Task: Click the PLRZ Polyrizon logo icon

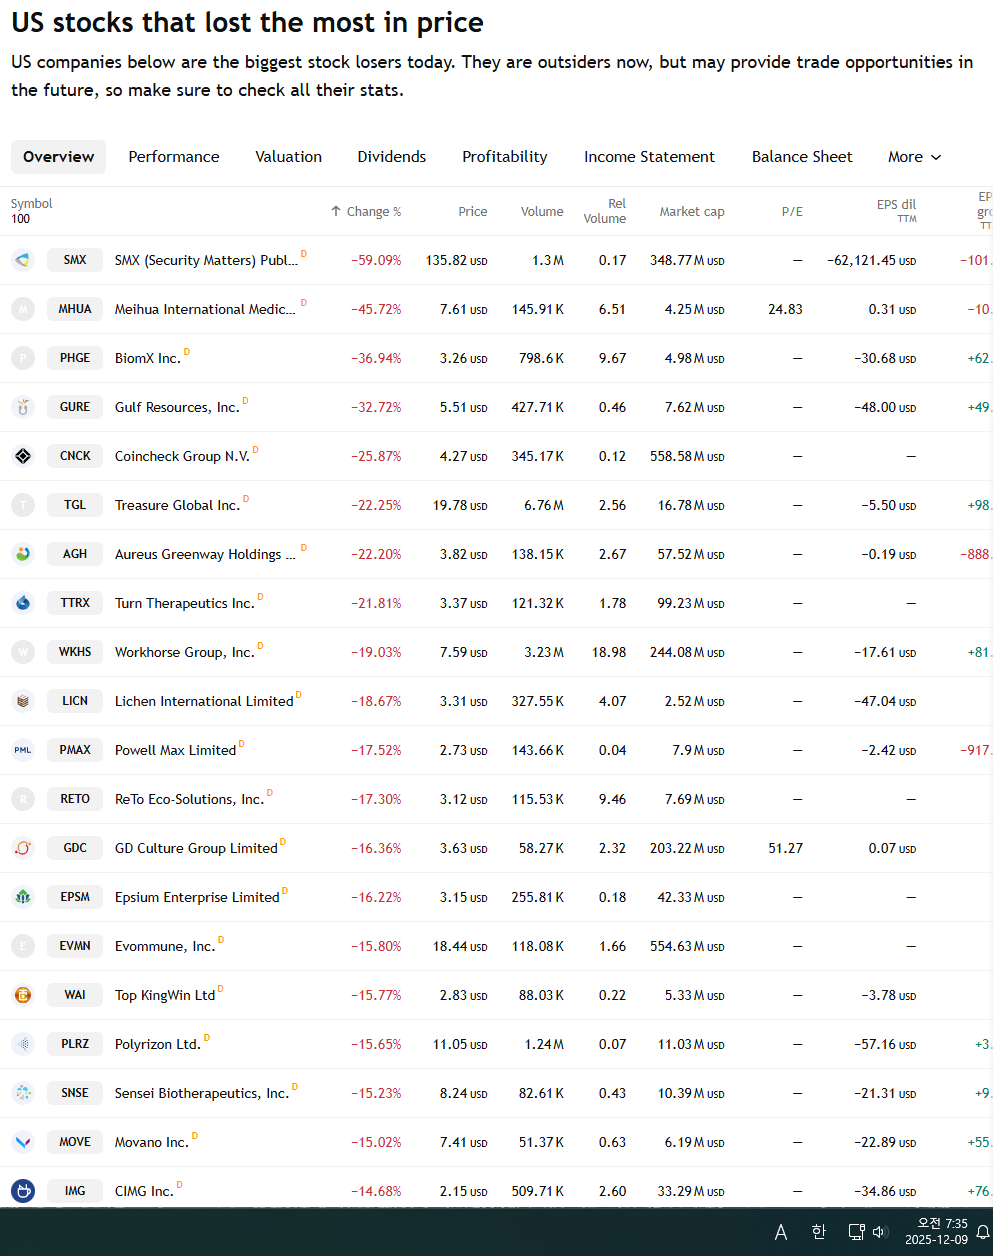Action: tap(23, 1044)
